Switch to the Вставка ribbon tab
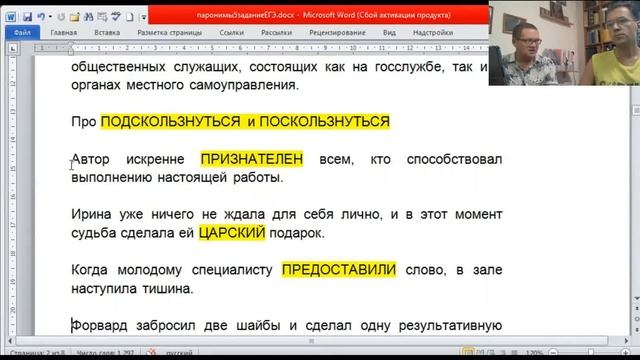Screen dimensions: 640x360 [x=107, y=33]
